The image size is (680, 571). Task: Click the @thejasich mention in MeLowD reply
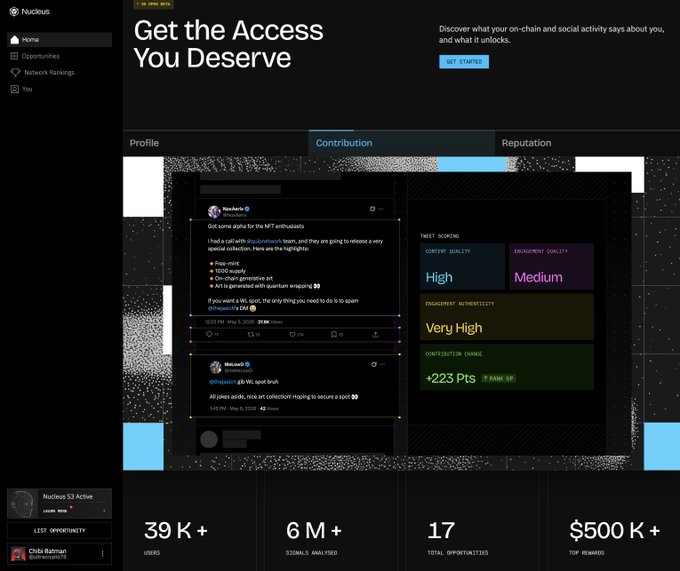223,382
